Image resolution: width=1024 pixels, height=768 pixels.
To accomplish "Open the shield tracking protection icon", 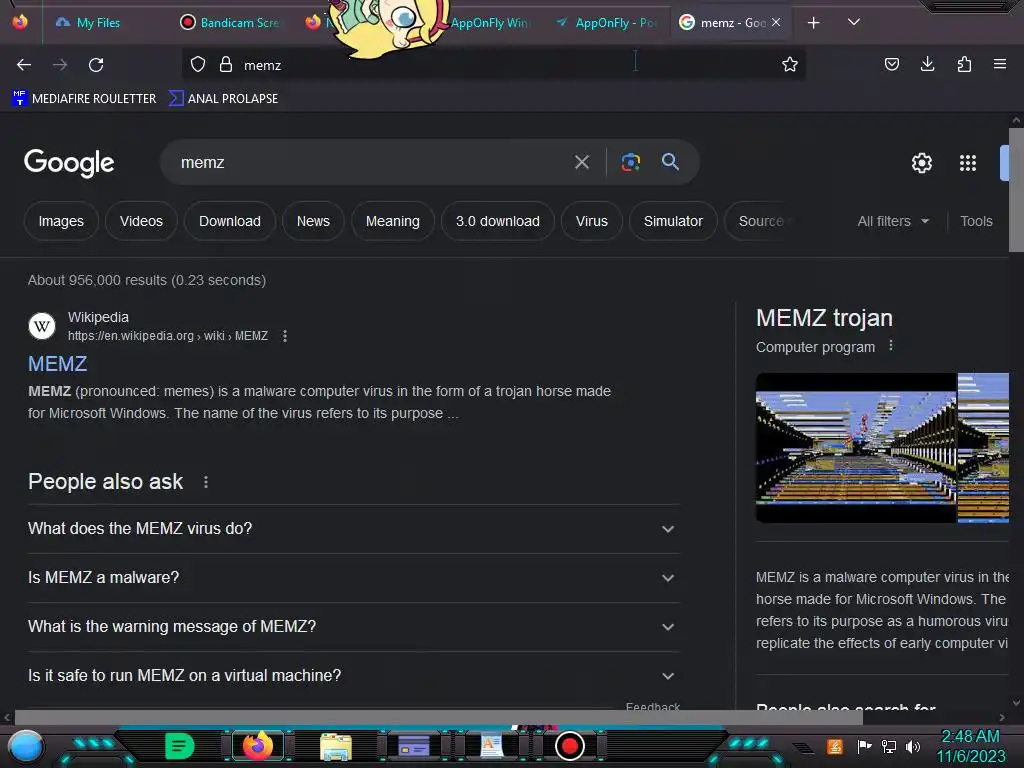I will point(198,65).
